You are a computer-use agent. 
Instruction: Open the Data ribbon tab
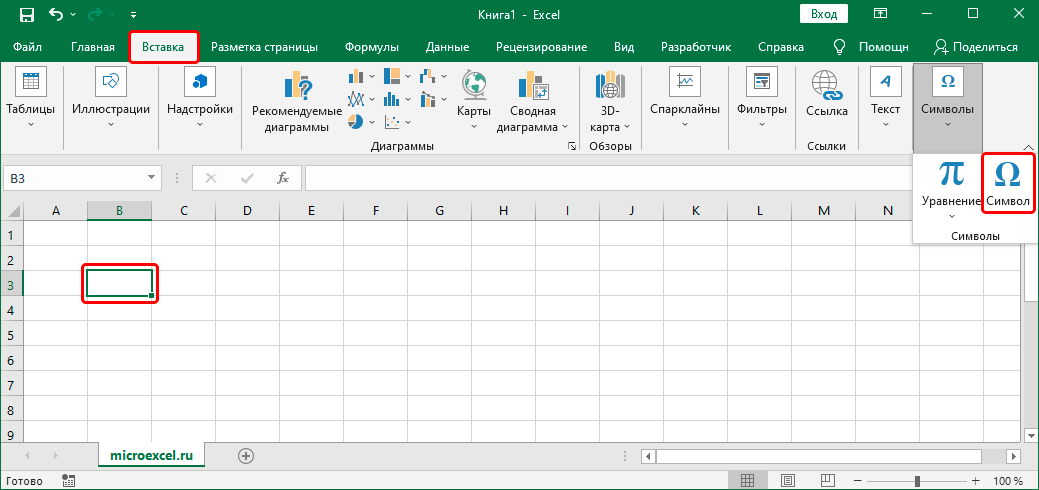447,47
